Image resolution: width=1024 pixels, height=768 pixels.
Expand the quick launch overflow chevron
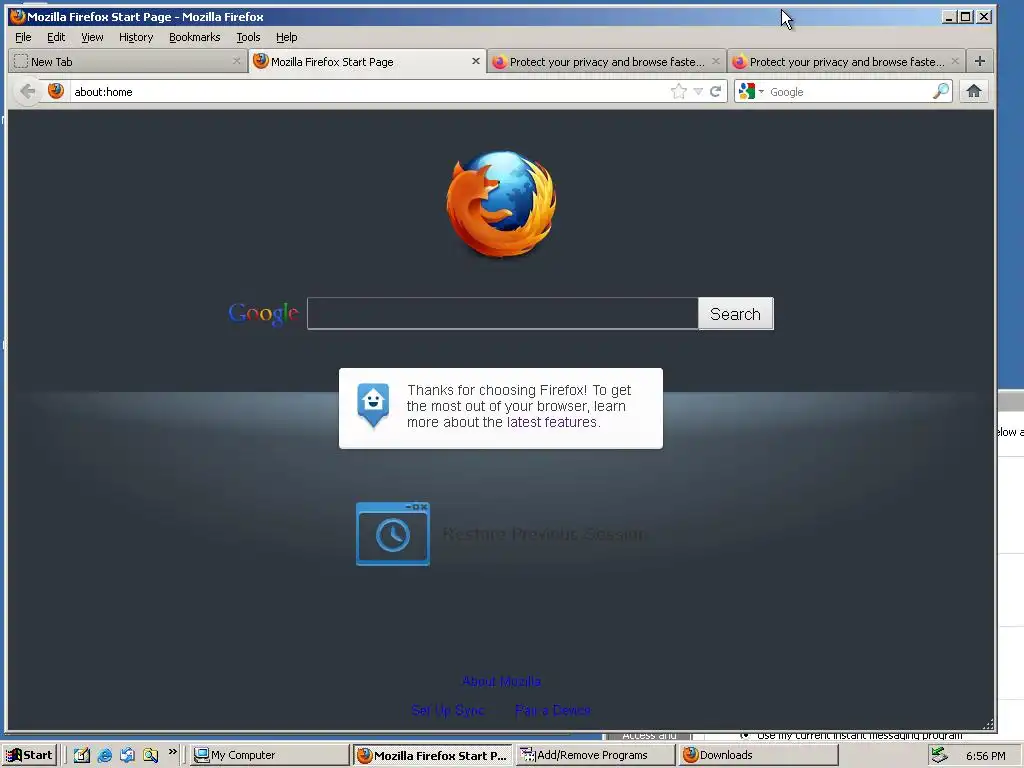[x=172, y=752]
